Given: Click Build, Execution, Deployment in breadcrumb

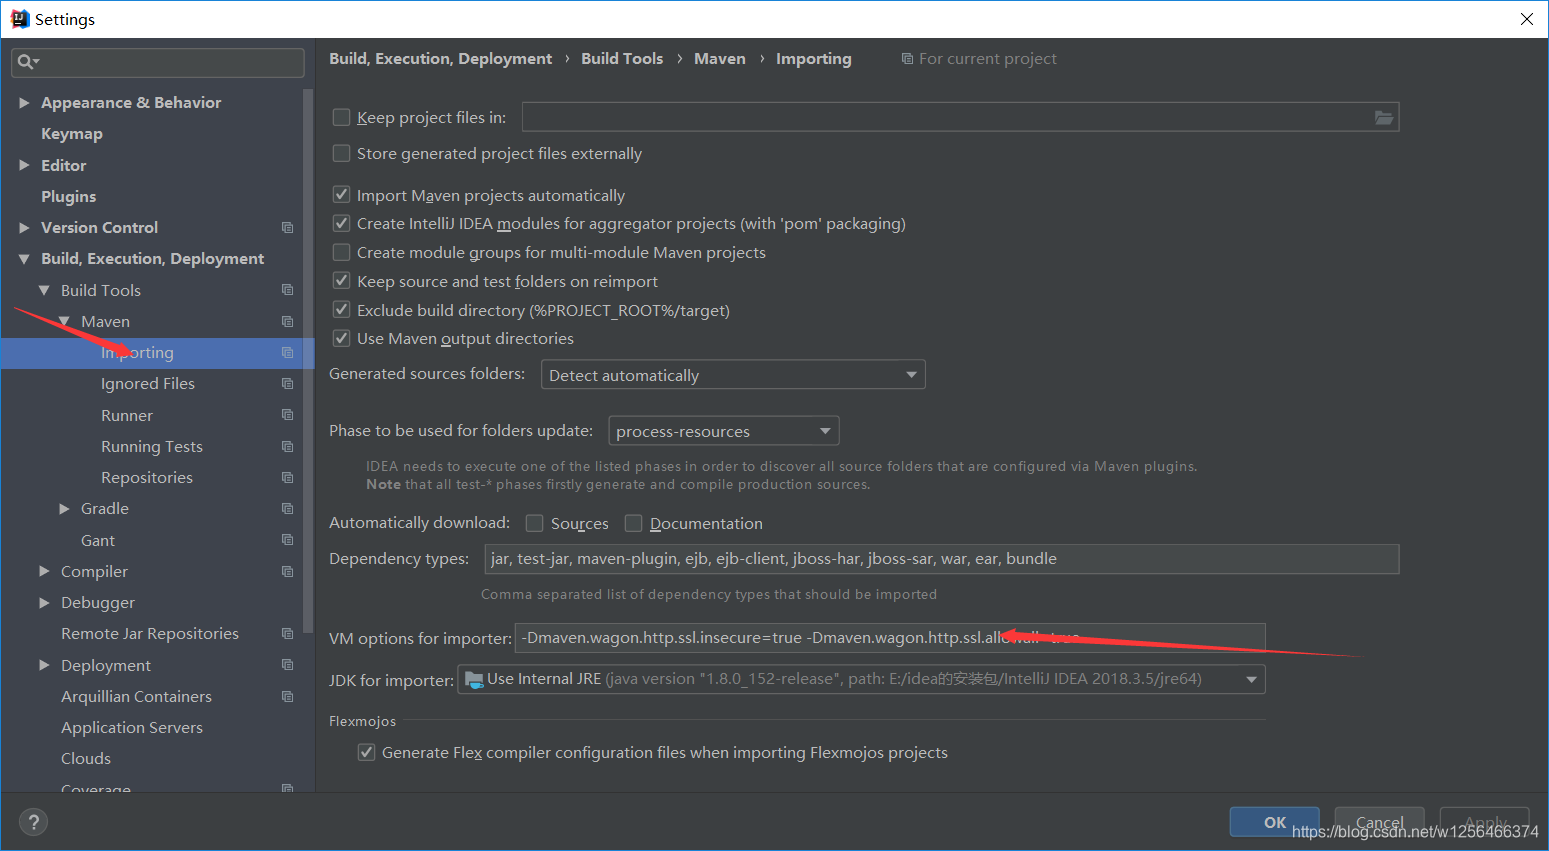Looking at the screenshot, I should [441, 58].
